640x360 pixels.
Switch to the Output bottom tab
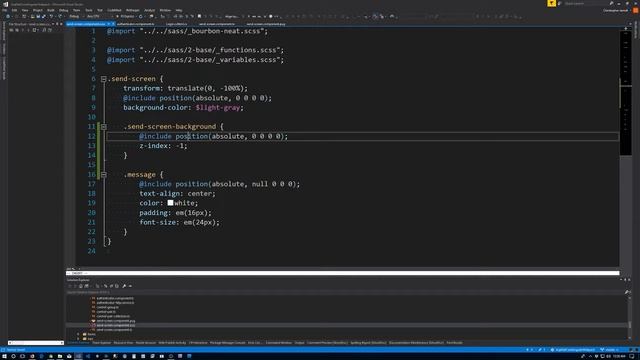tap(300, 343)
